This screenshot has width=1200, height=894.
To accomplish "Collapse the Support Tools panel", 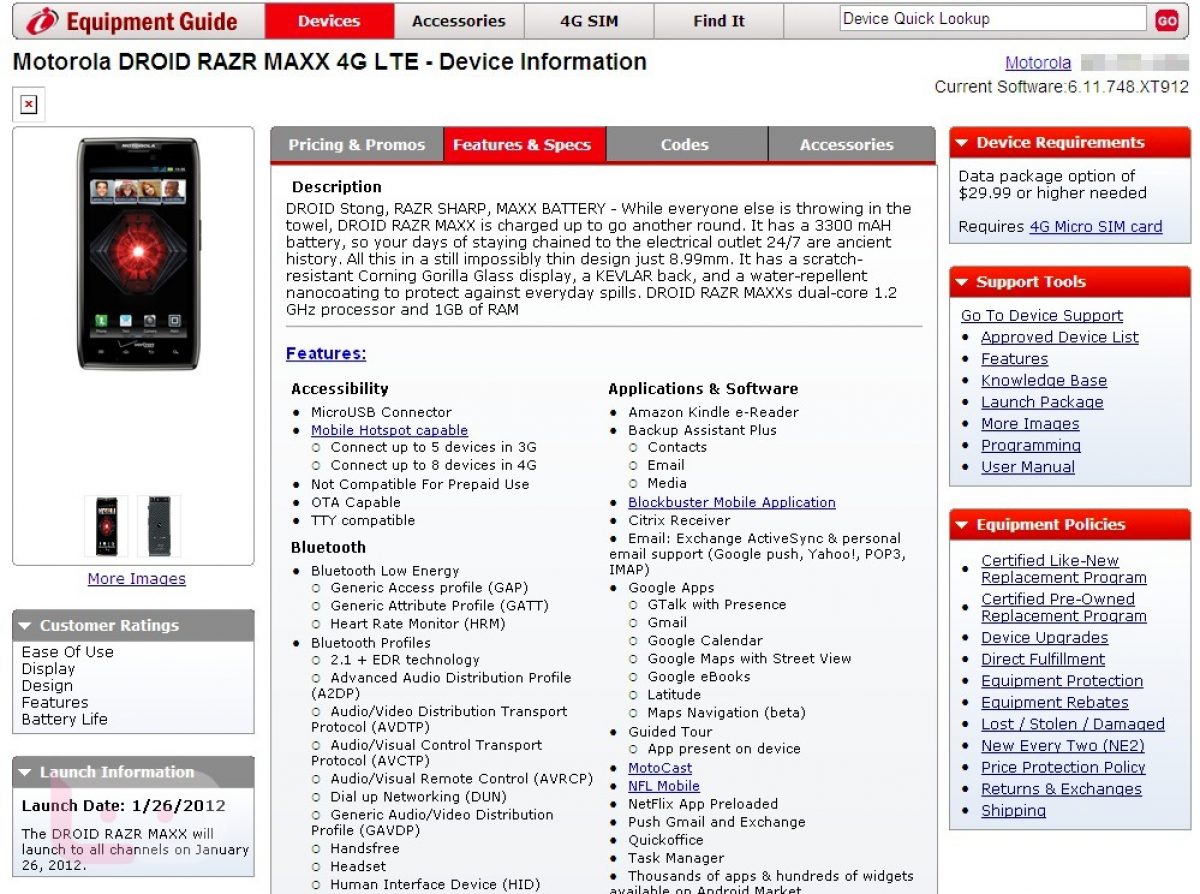I will point(961,282).
